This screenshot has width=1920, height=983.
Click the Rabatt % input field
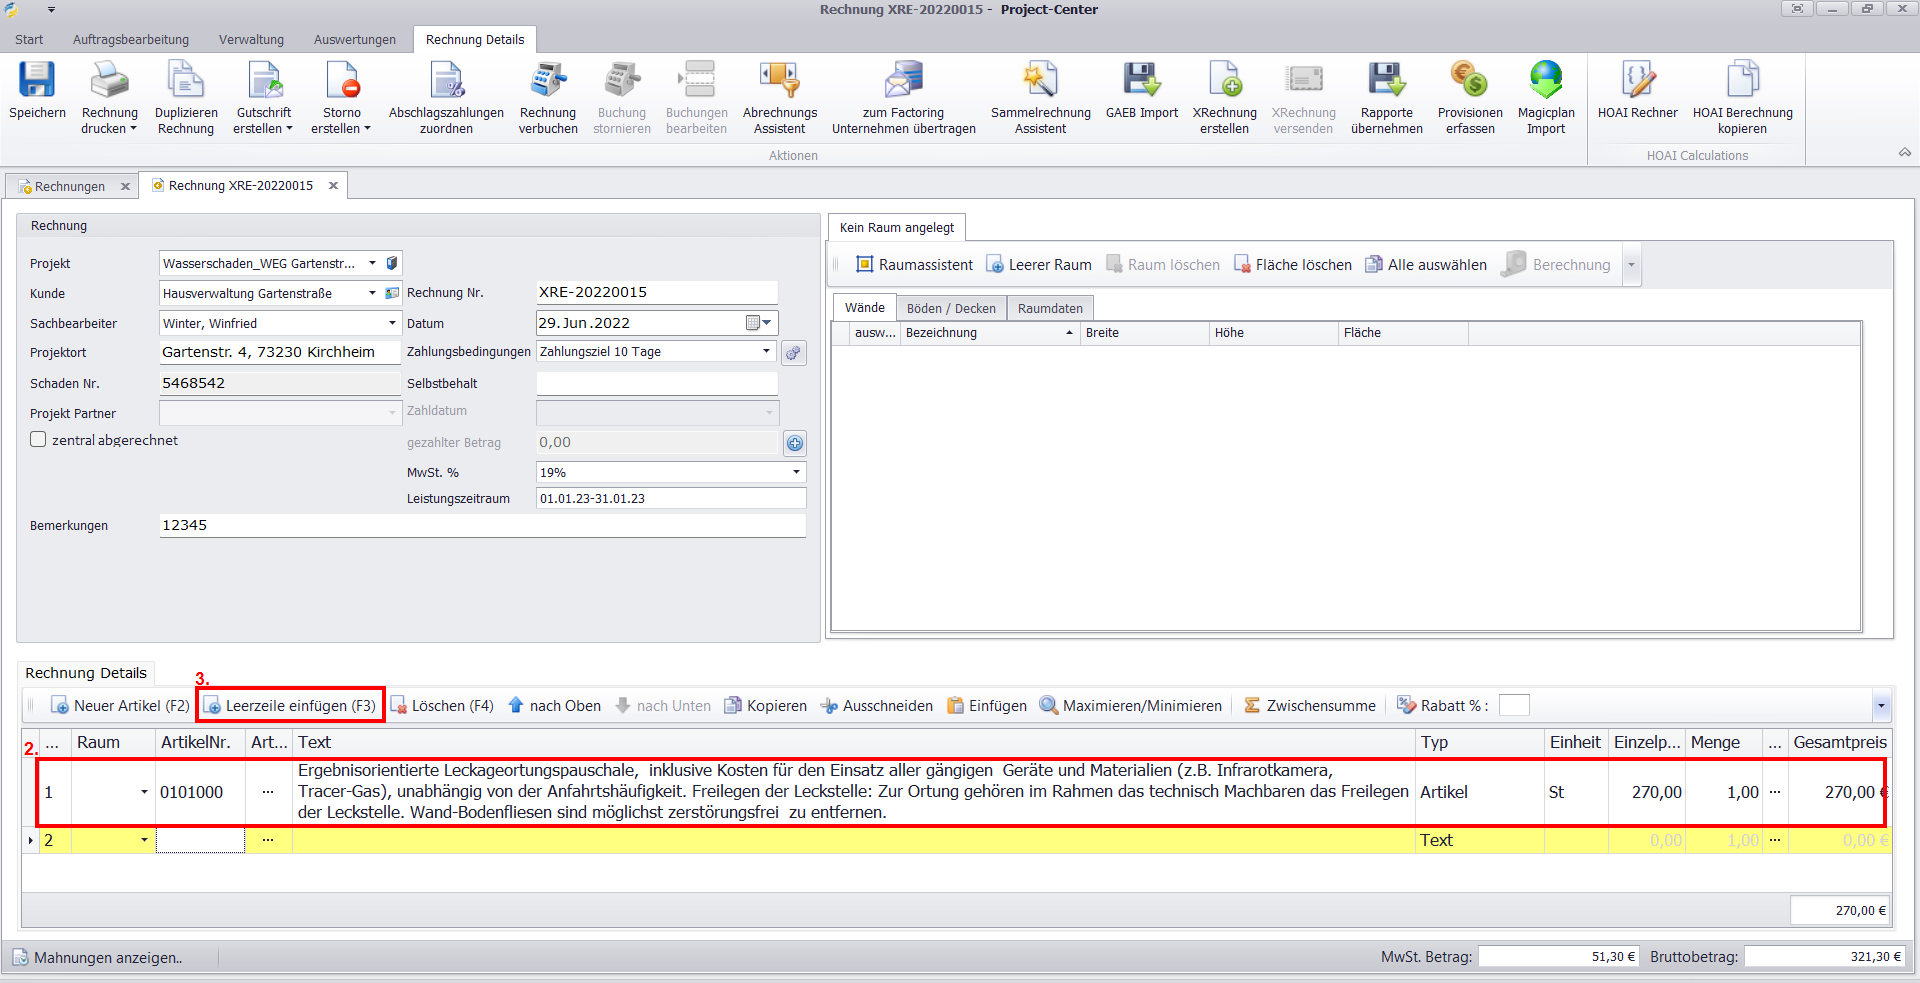pyautogui.click(x=1514, y=706)
